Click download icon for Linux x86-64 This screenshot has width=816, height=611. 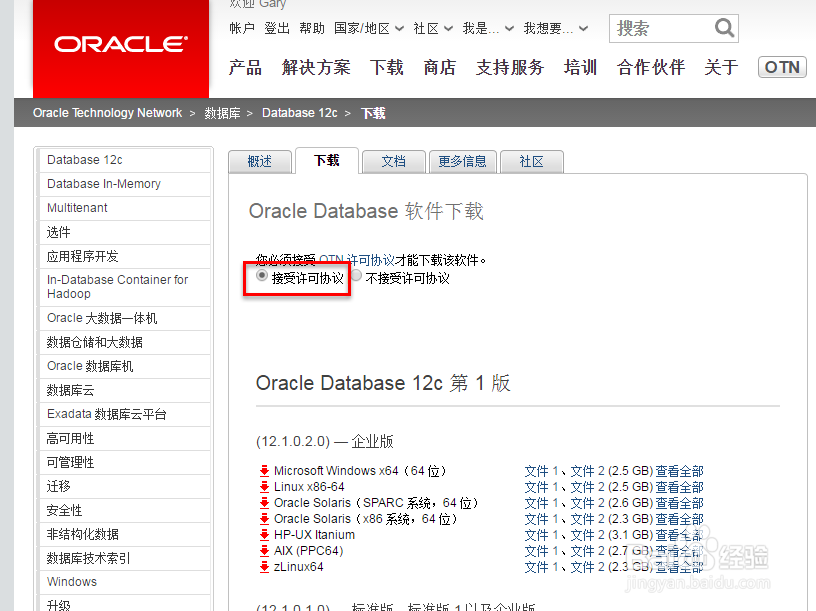tap(264, 487)
